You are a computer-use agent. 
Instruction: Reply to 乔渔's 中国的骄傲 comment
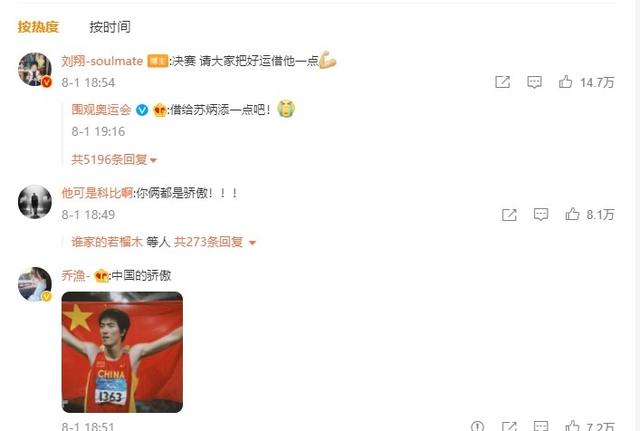click(541, 427)
